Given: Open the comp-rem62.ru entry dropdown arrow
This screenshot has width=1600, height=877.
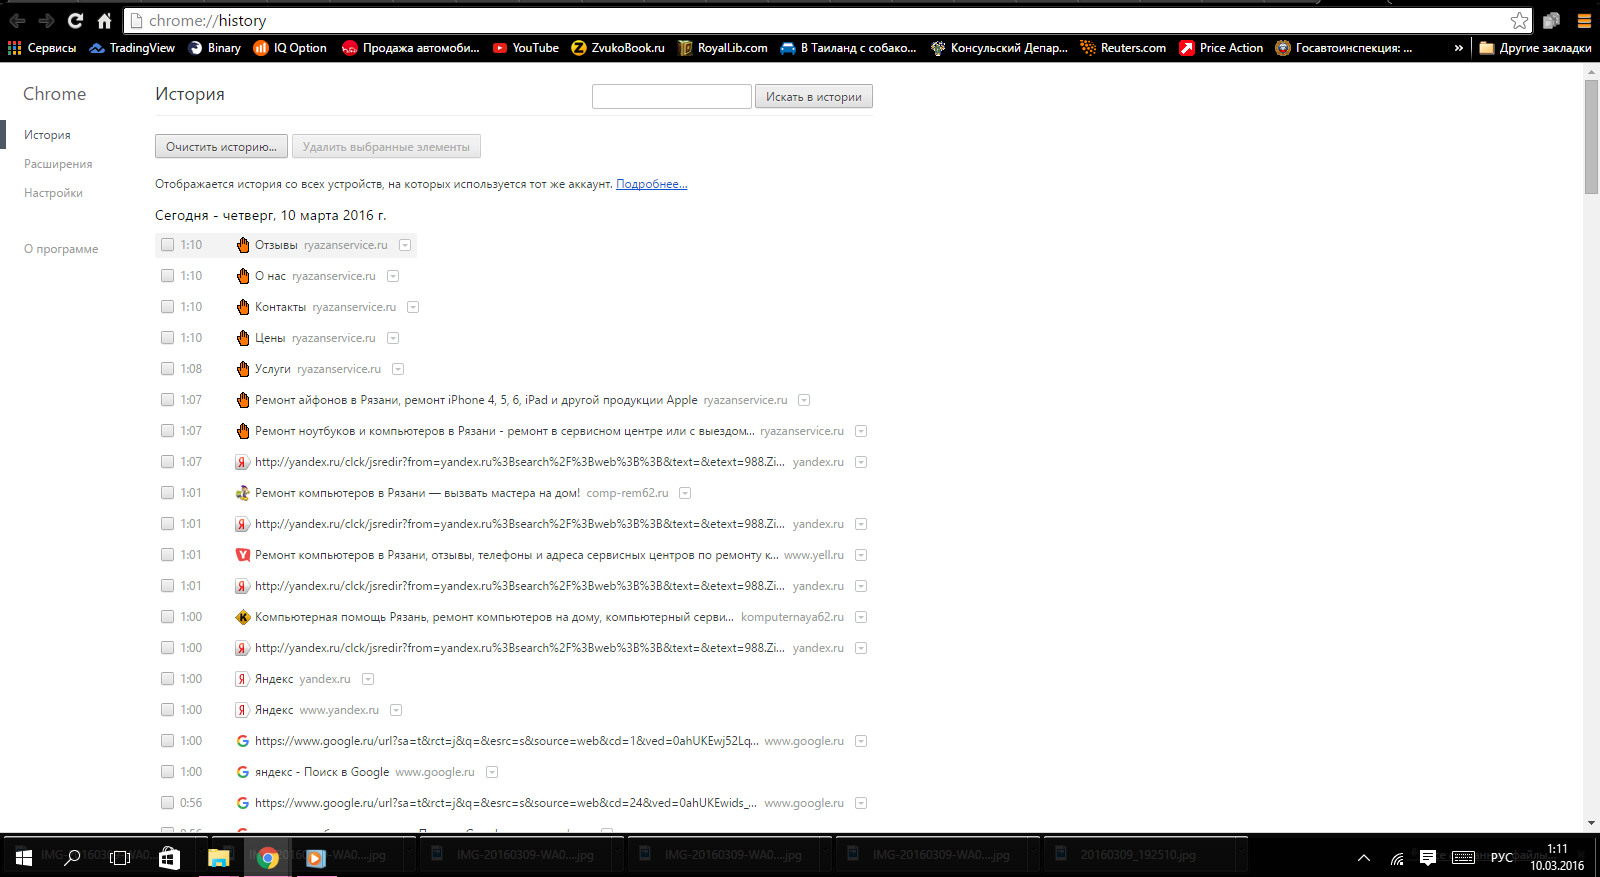Looking at the screenshot, I should point(685,493).
